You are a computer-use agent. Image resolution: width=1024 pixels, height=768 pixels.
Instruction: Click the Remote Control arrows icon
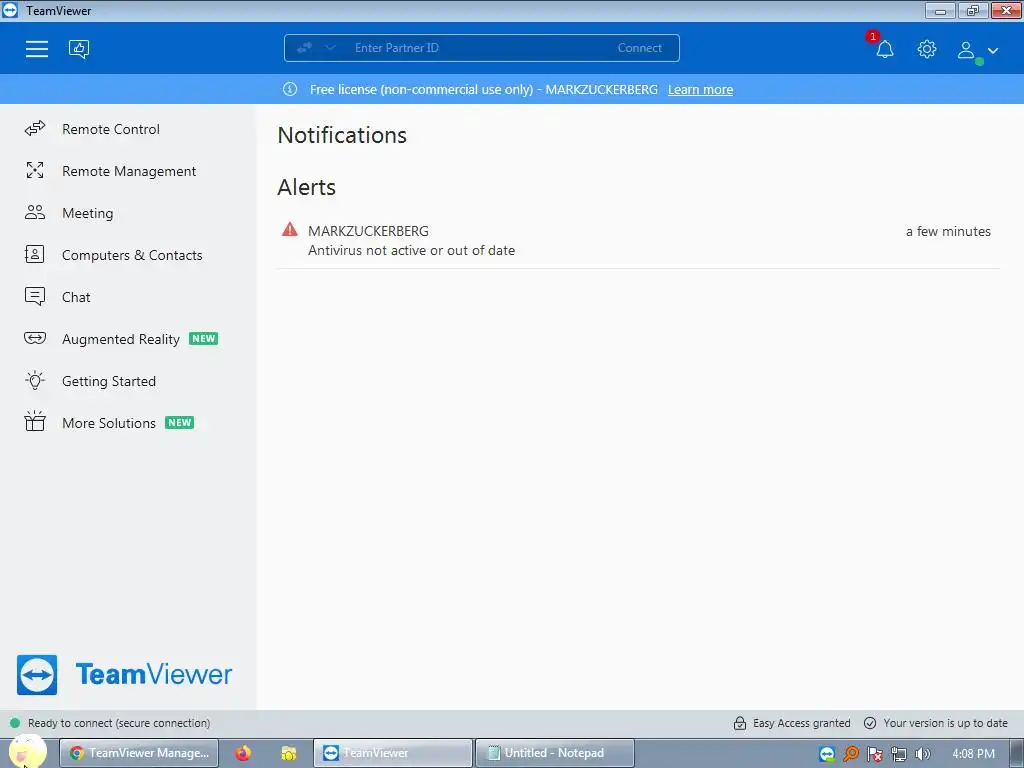click(x=35, y=129)
